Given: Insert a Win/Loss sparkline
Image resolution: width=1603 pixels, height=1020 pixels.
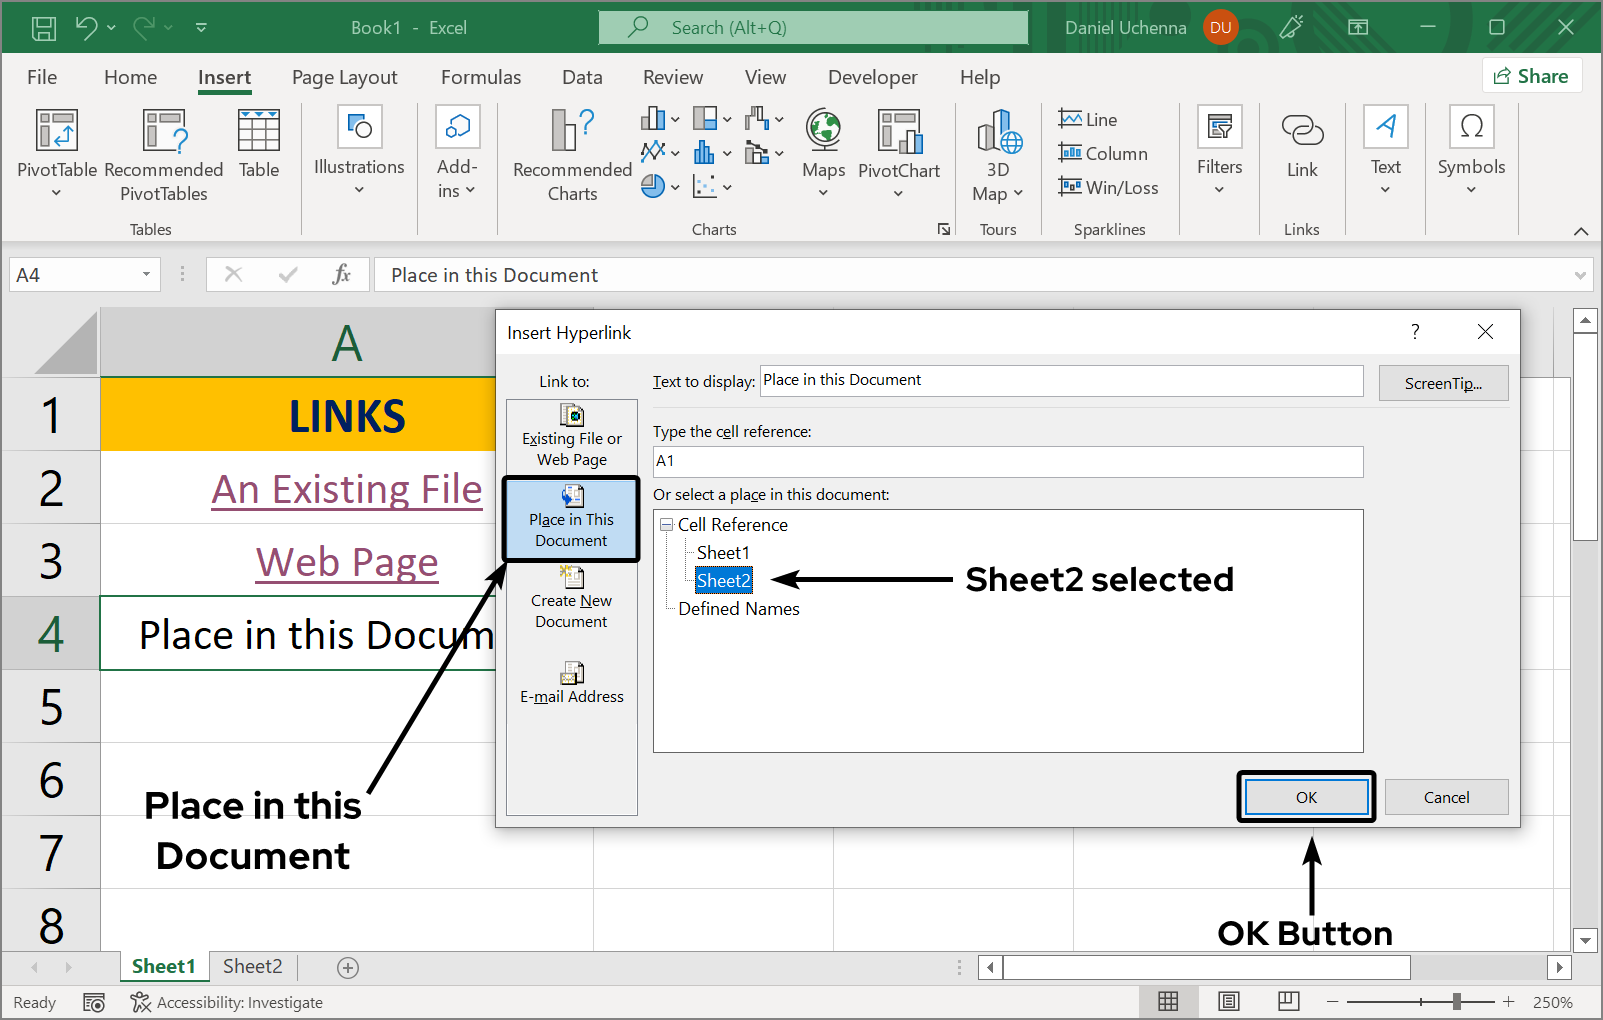Looking at the screenshot, I should 1108,187.
